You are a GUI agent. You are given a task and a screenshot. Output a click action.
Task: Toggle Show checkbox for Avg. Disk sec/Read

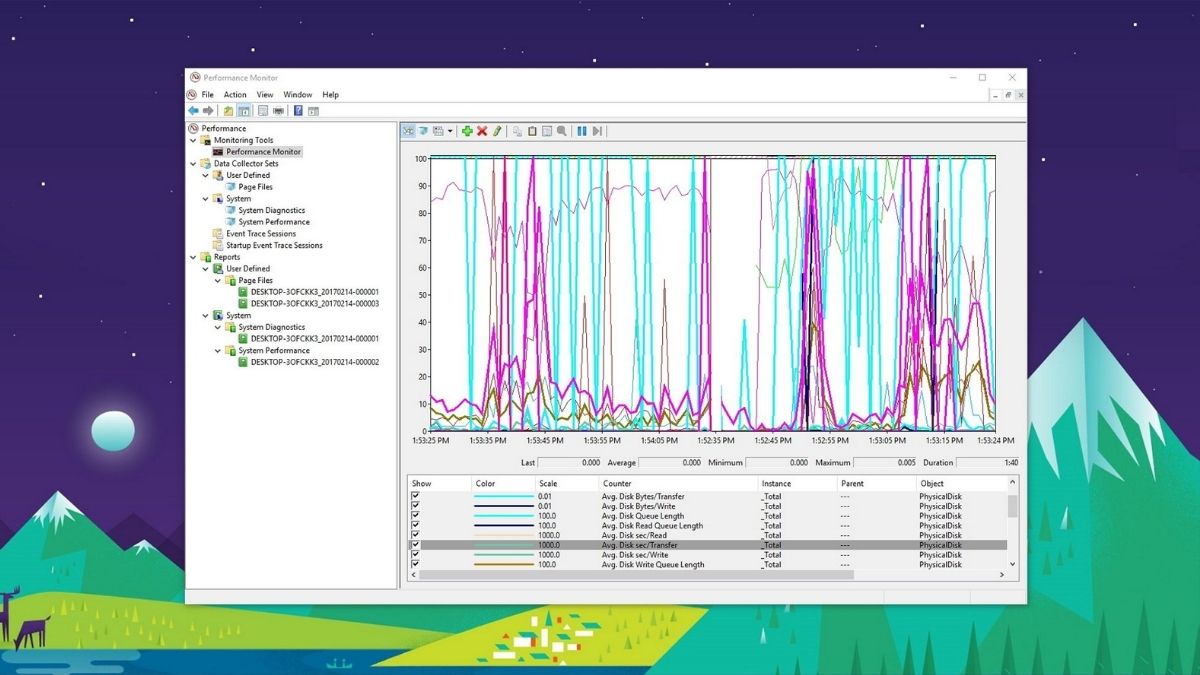(416, 536)
